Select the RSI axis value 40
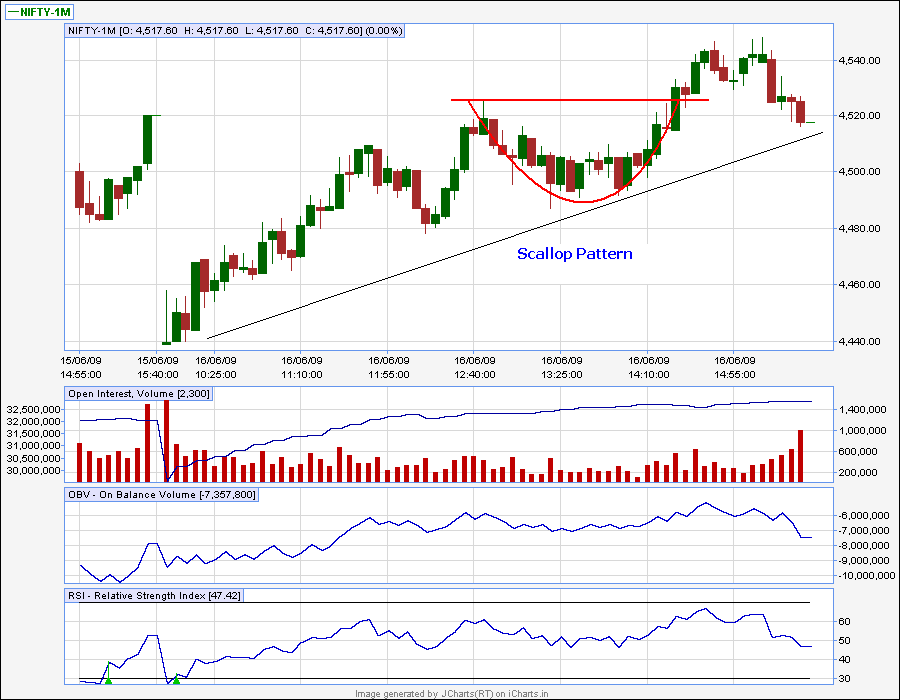Screen dimensions: 900x700 844,660
